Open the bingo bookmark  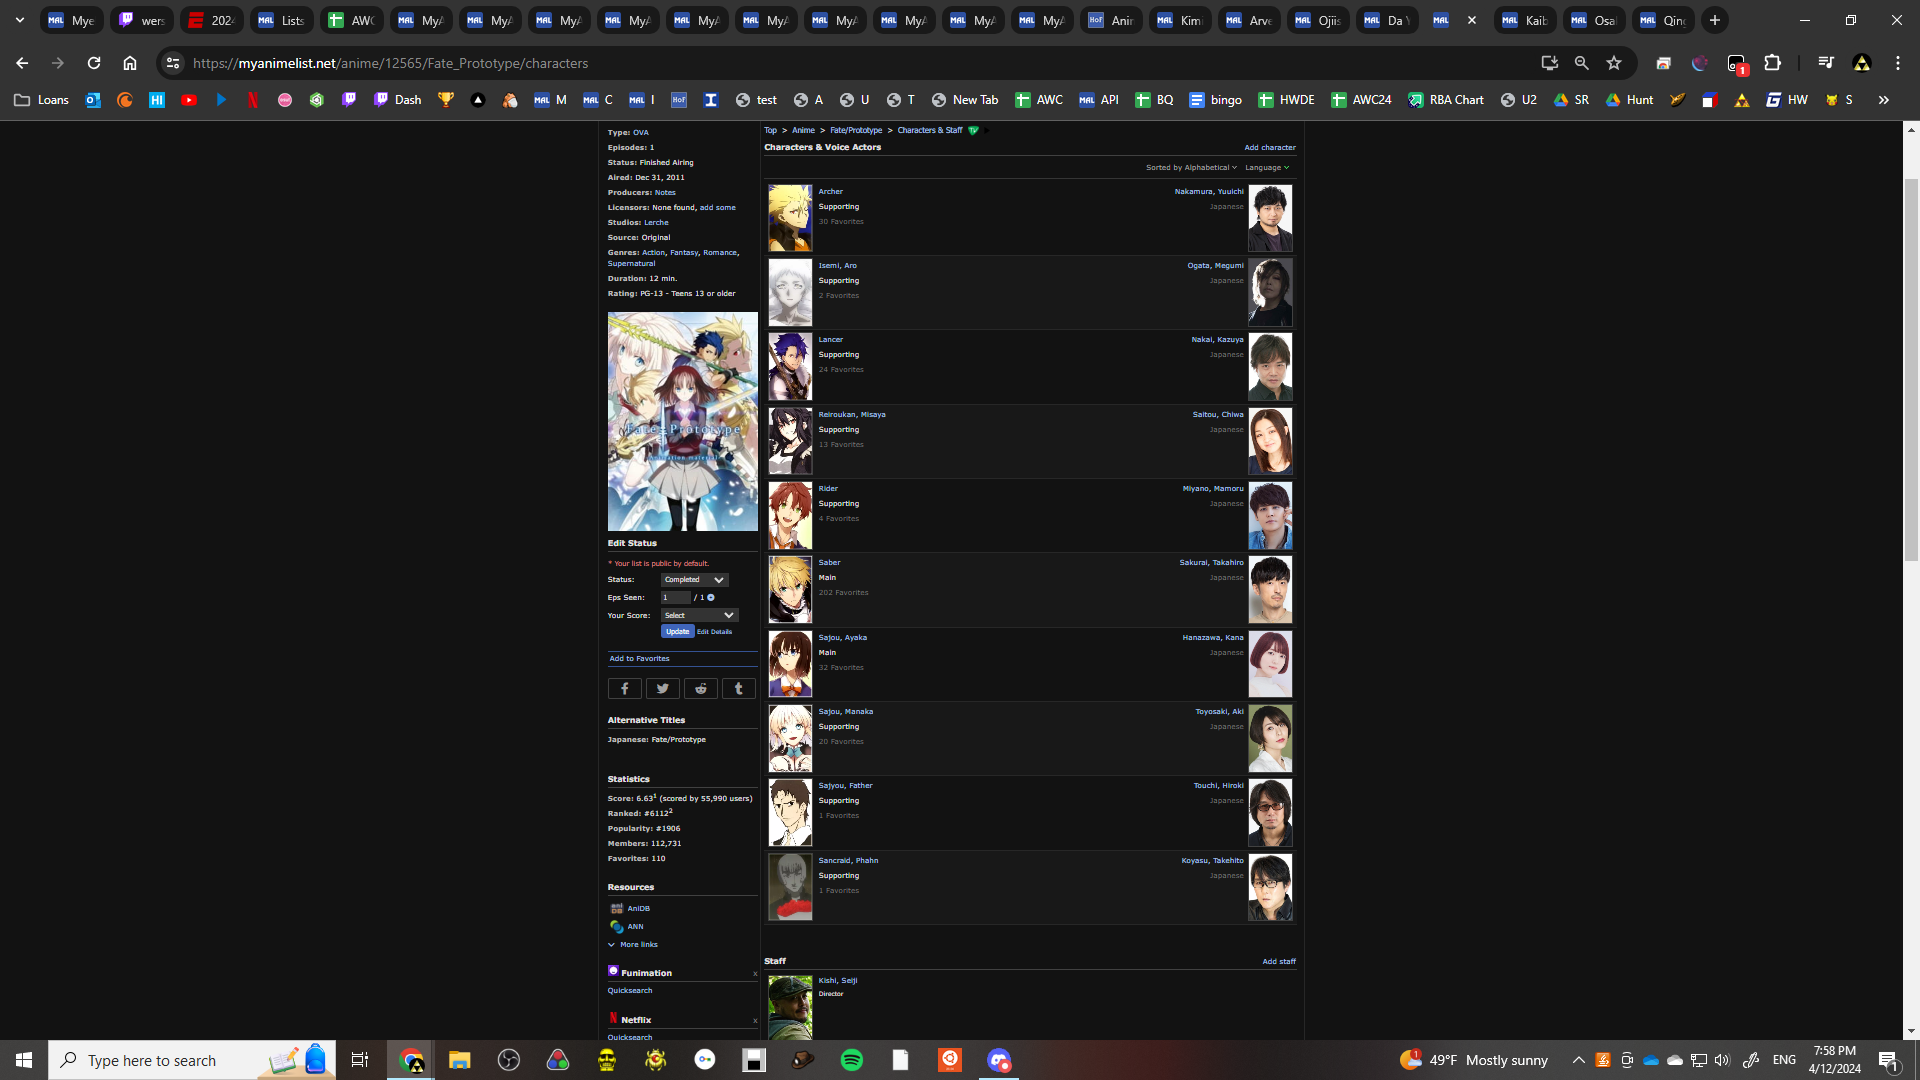click(x=1215, y=100)
